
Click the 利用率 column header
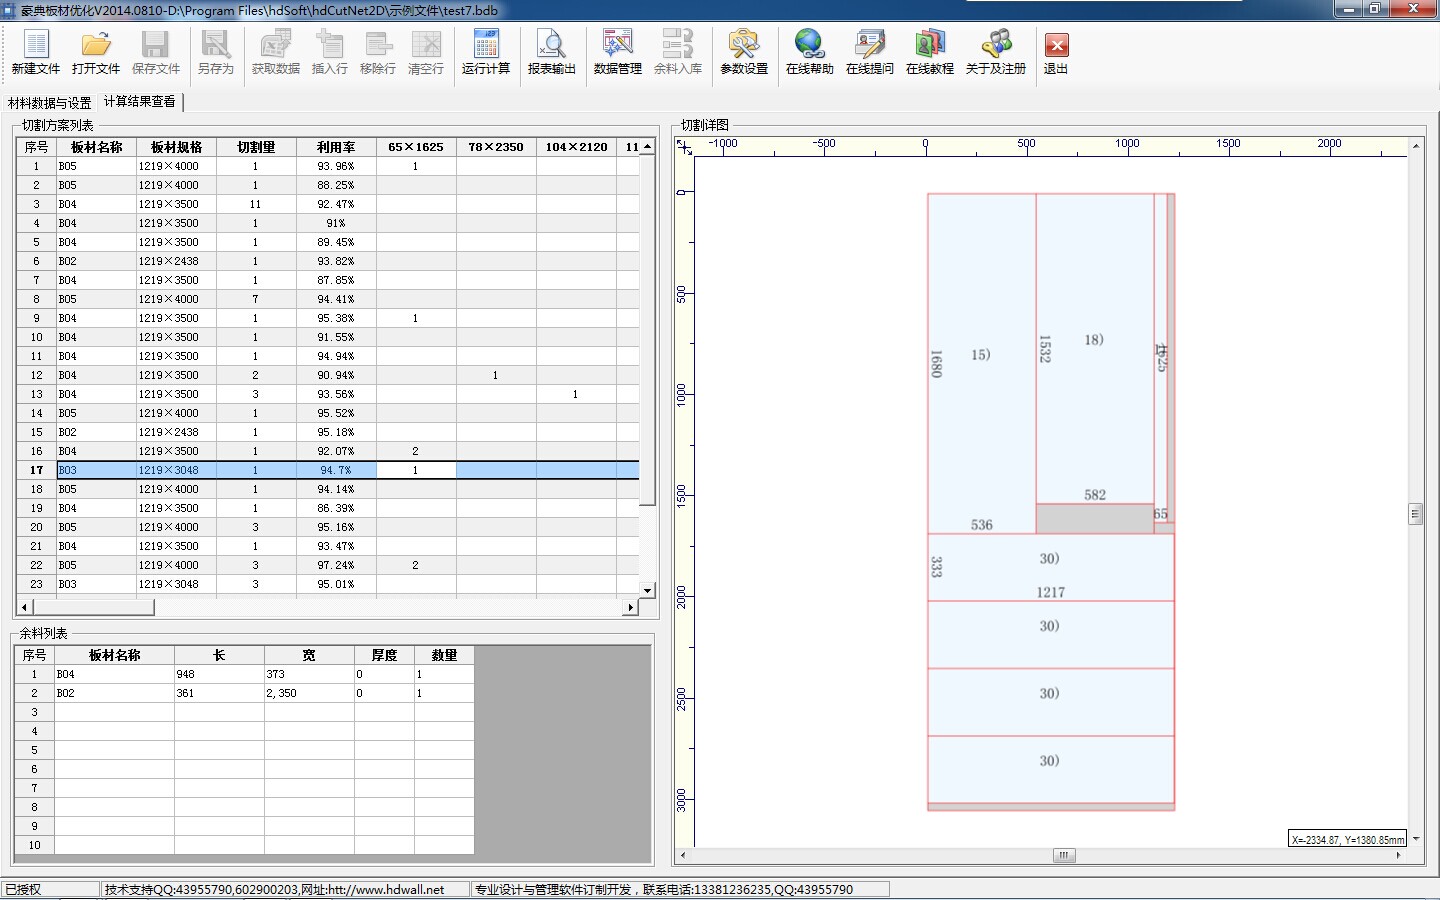click(x=336, y=147)
